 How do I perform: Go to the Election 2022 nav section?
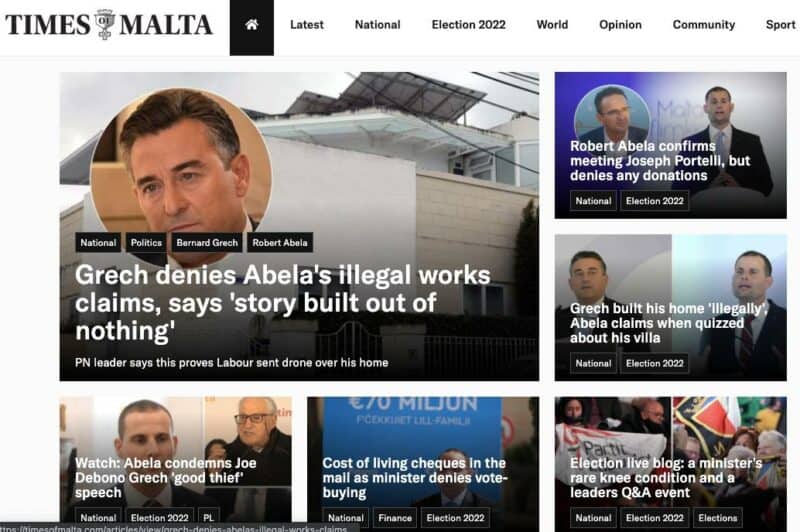pyautogui.click(x=468, y=24)
